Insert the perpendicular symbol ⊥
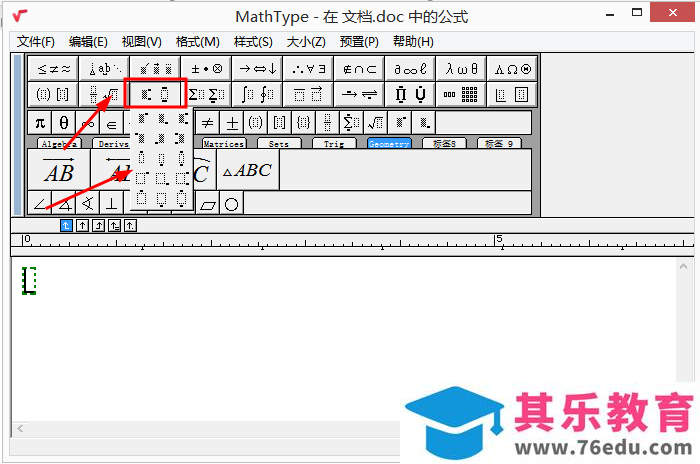Screen dimensions: 700x464 tap(112, 203)
